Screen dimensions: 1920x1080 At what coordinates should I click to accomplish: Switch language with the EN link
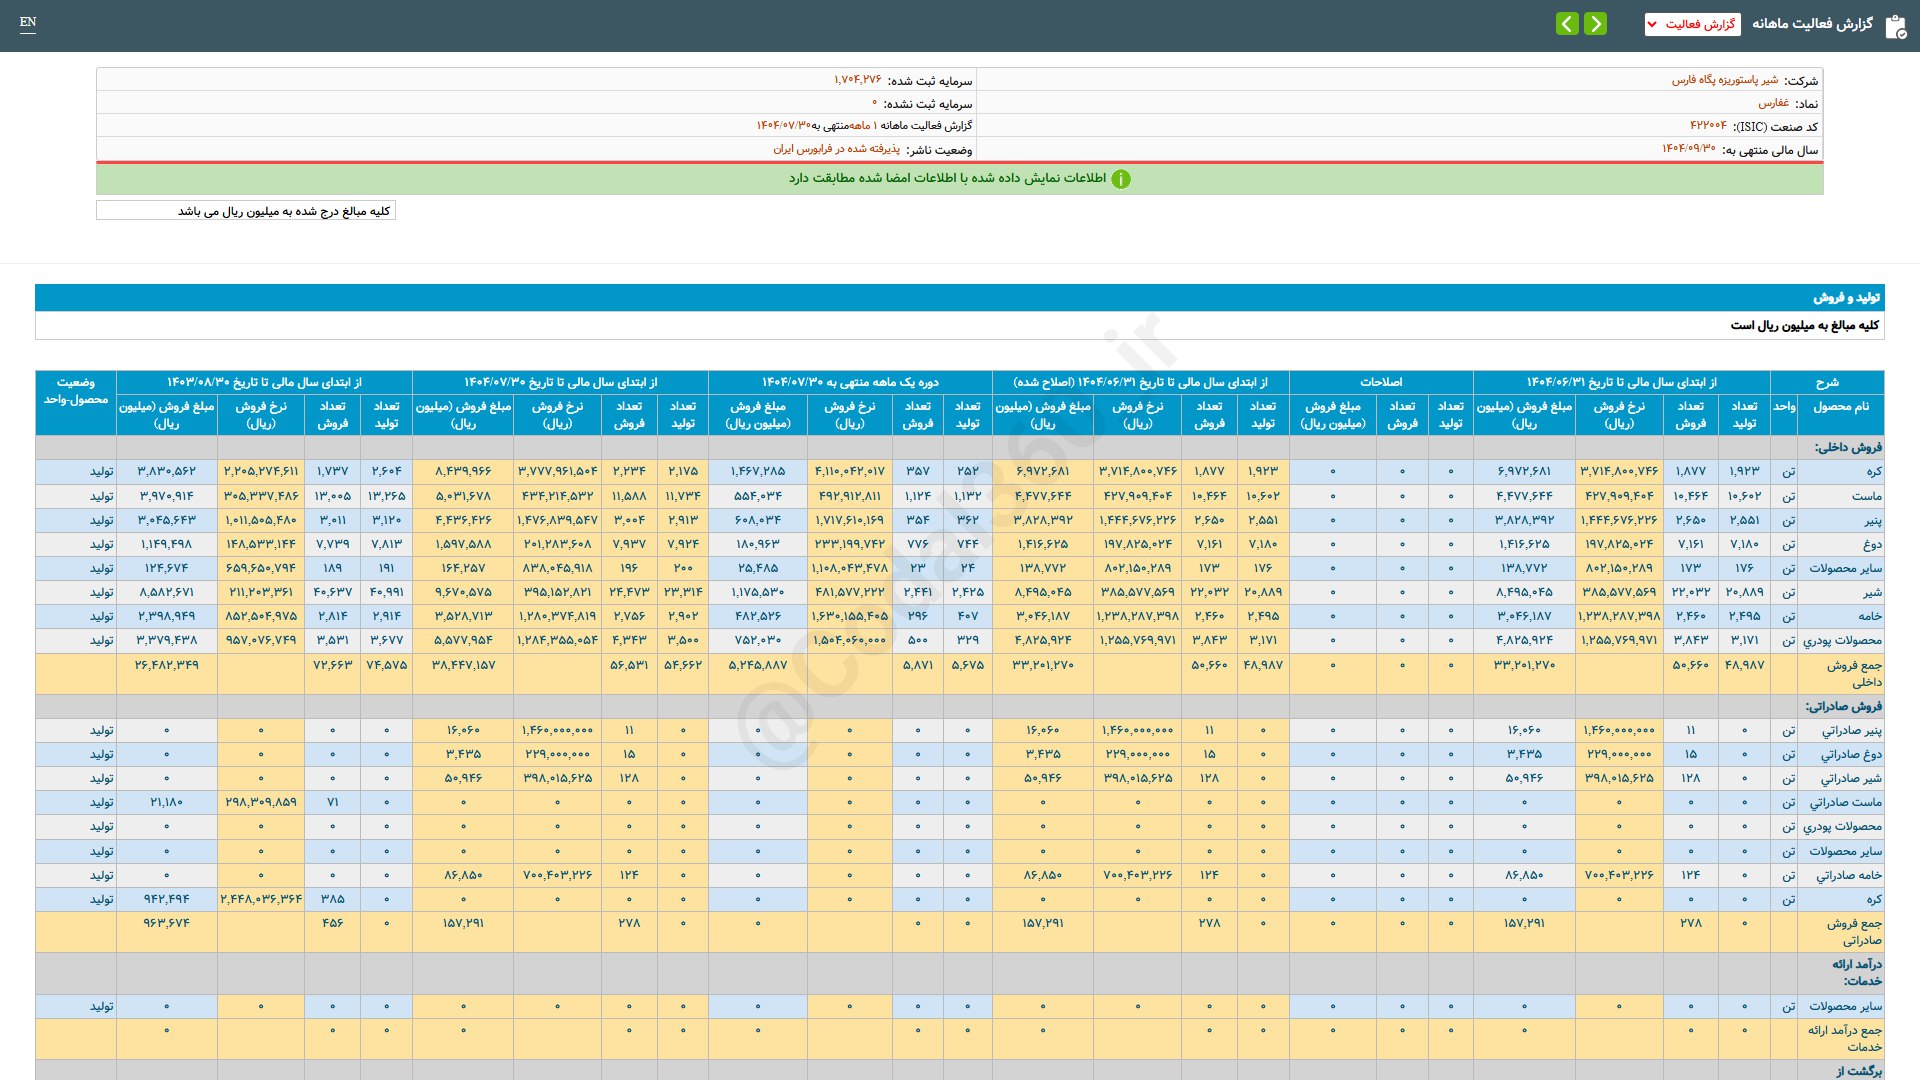(x=28, y=22)
